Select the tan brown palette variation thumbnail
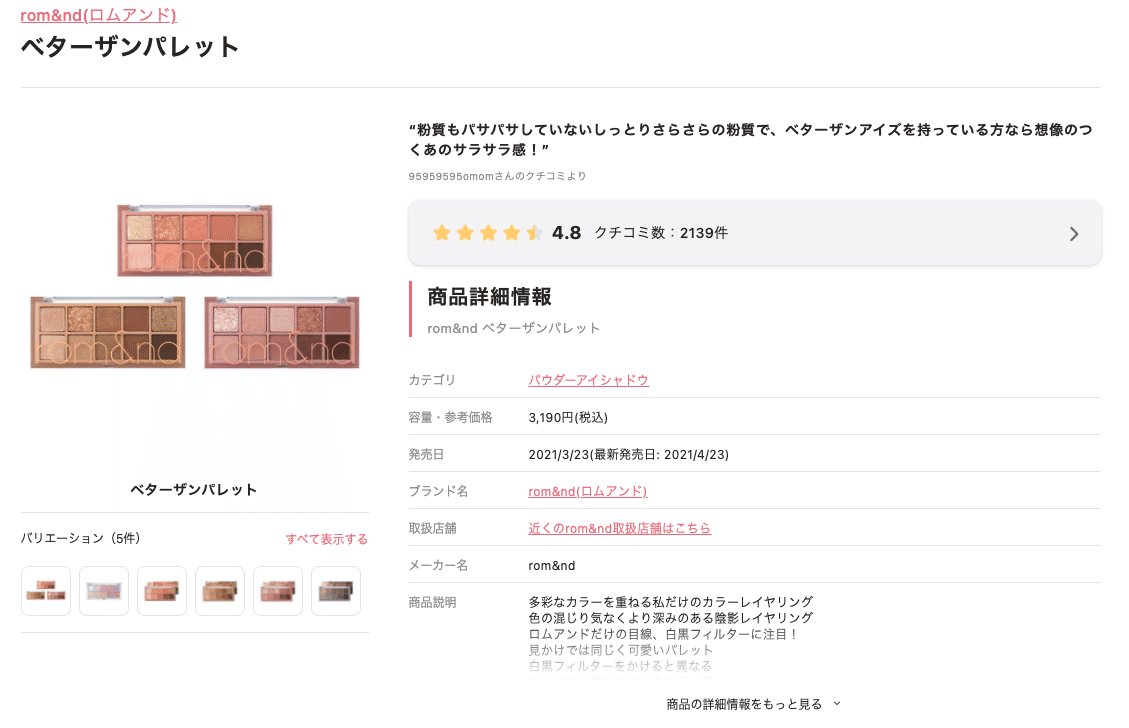 [x=220, y=591]
